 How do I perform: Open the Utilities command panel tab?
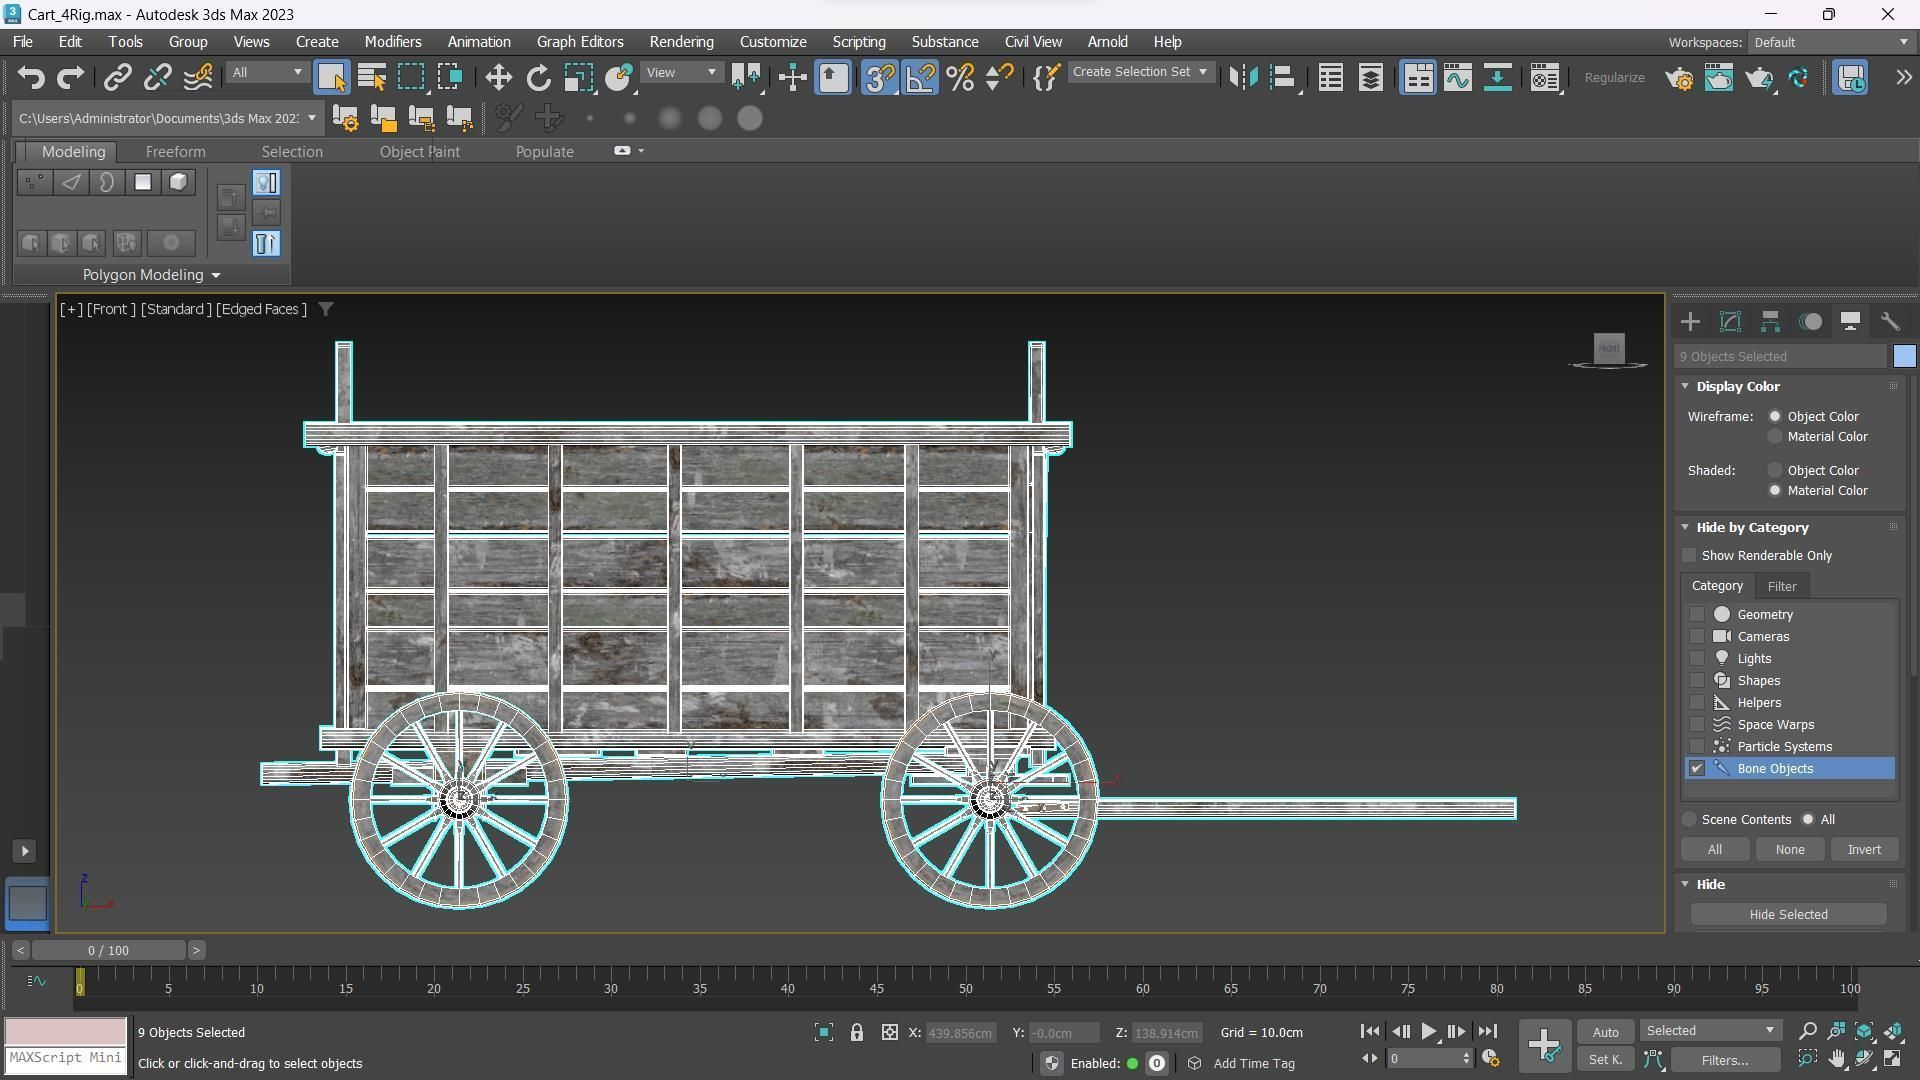click(x=1890, y=322)
